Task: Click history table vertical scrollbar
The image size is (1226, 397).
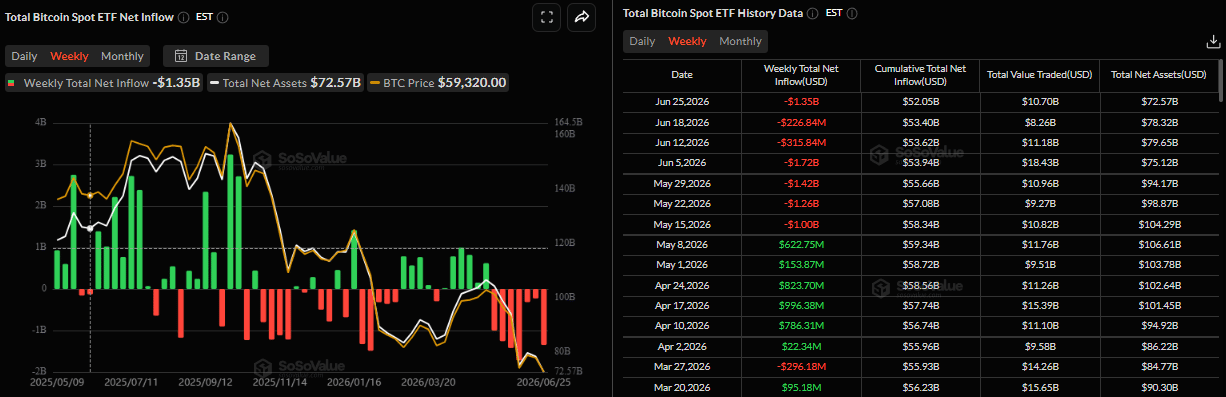Action: click(1221, 80)
